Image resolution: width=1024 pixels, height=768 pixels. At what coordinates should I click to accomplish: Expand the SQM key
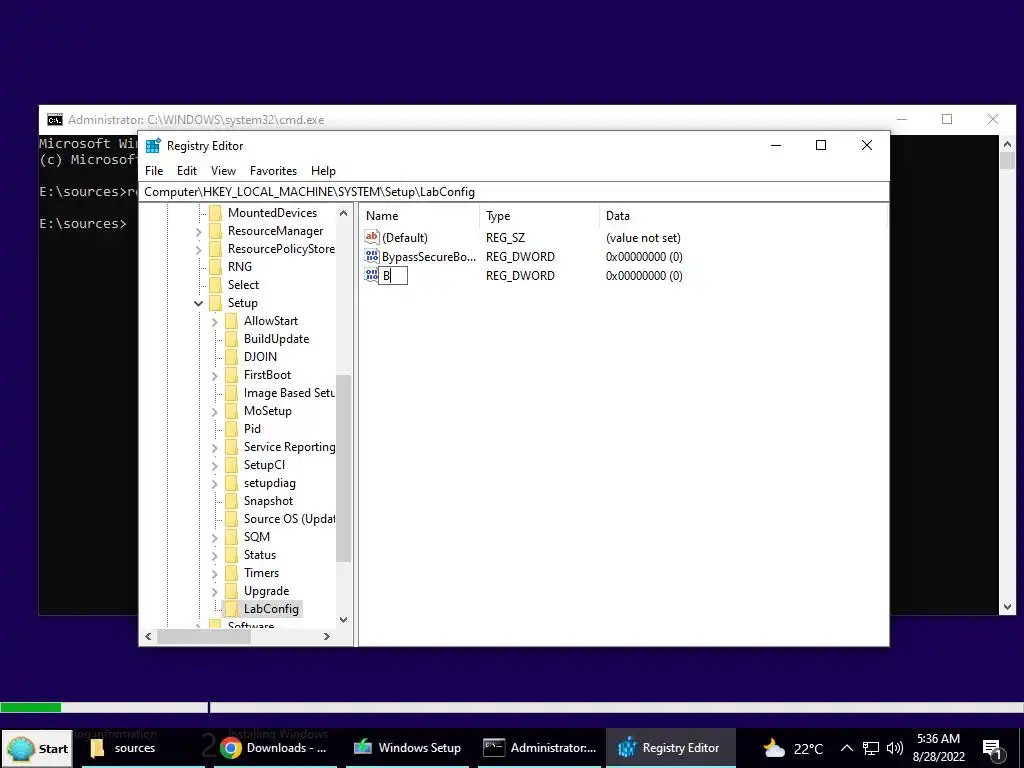215,537
